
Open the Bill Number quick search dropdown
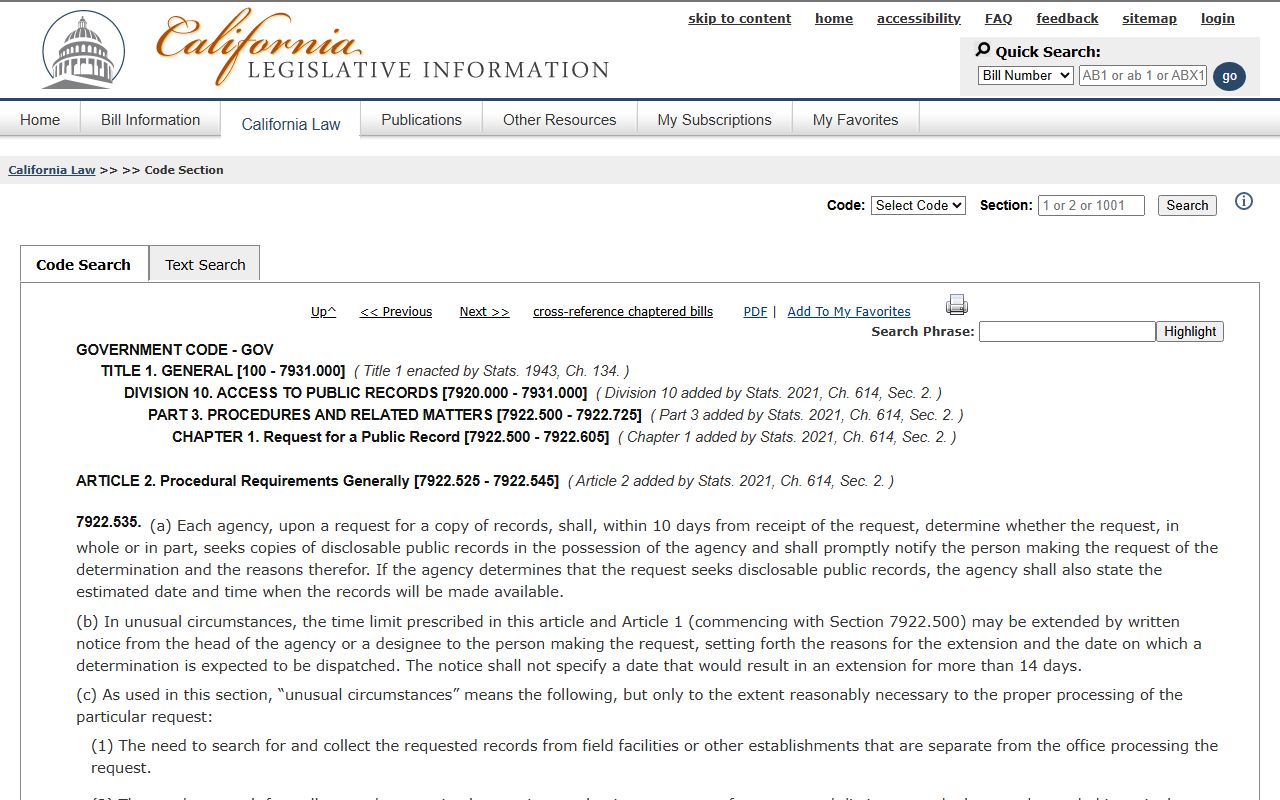(x=1025, y=75)
